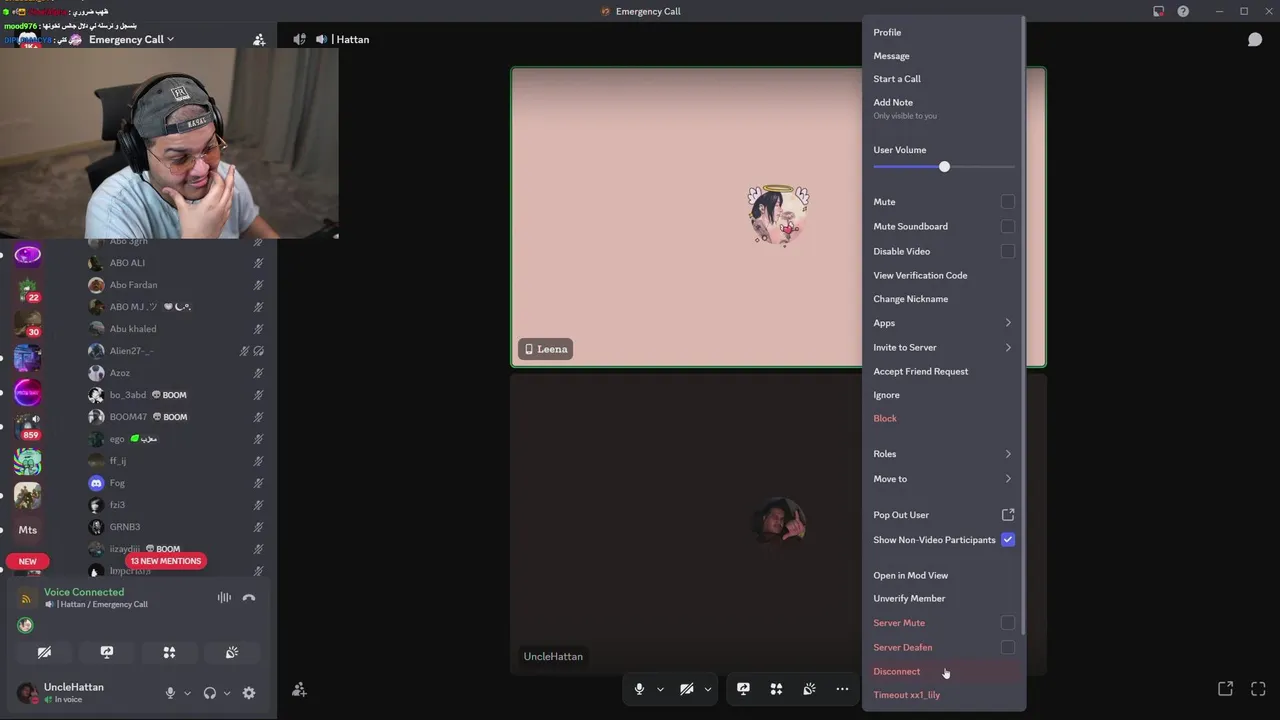Select Leena video tile
This screenshot has width=1280, height=720.
[x=687, y=217]
